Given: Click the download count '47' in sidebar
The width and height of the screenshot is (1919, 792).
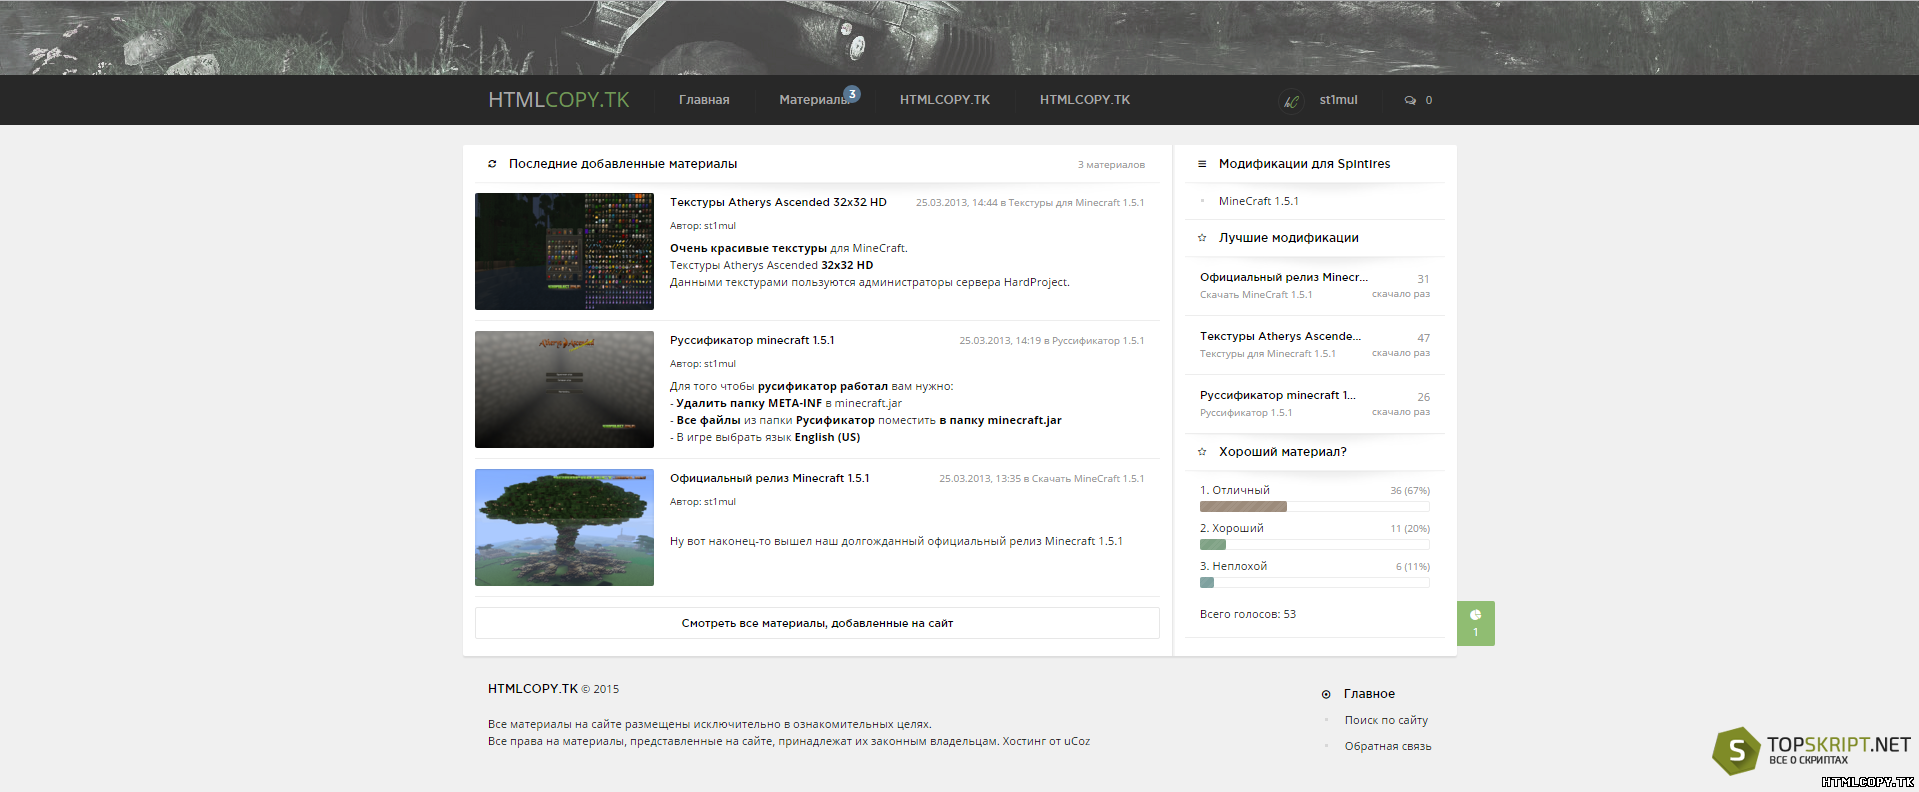Looking at the screenshot, I should [x=1423, y=338].
